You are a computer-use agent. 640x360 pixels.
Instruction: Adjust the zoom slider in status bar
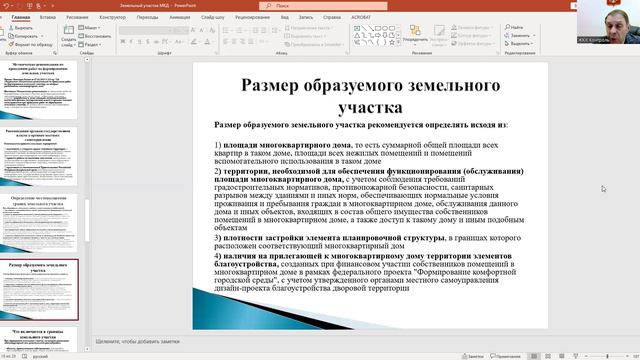[x=607, y=356]
